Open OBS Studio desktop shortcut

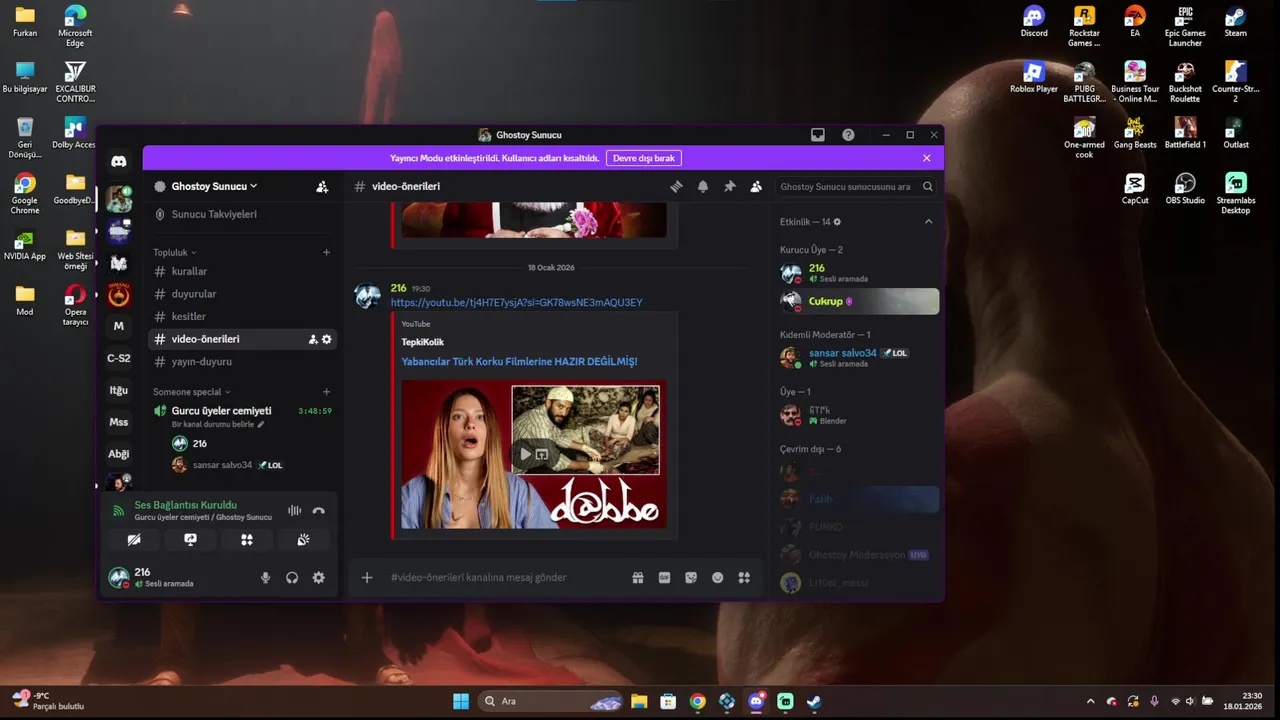click(x=1185, y=189)
